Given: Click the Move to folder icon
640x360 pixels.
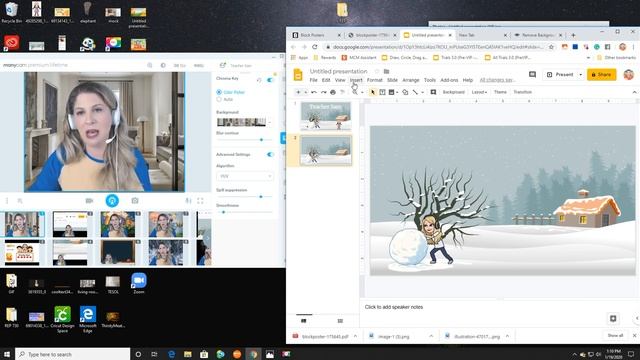Looking at the screenshot, I should 386,71.
